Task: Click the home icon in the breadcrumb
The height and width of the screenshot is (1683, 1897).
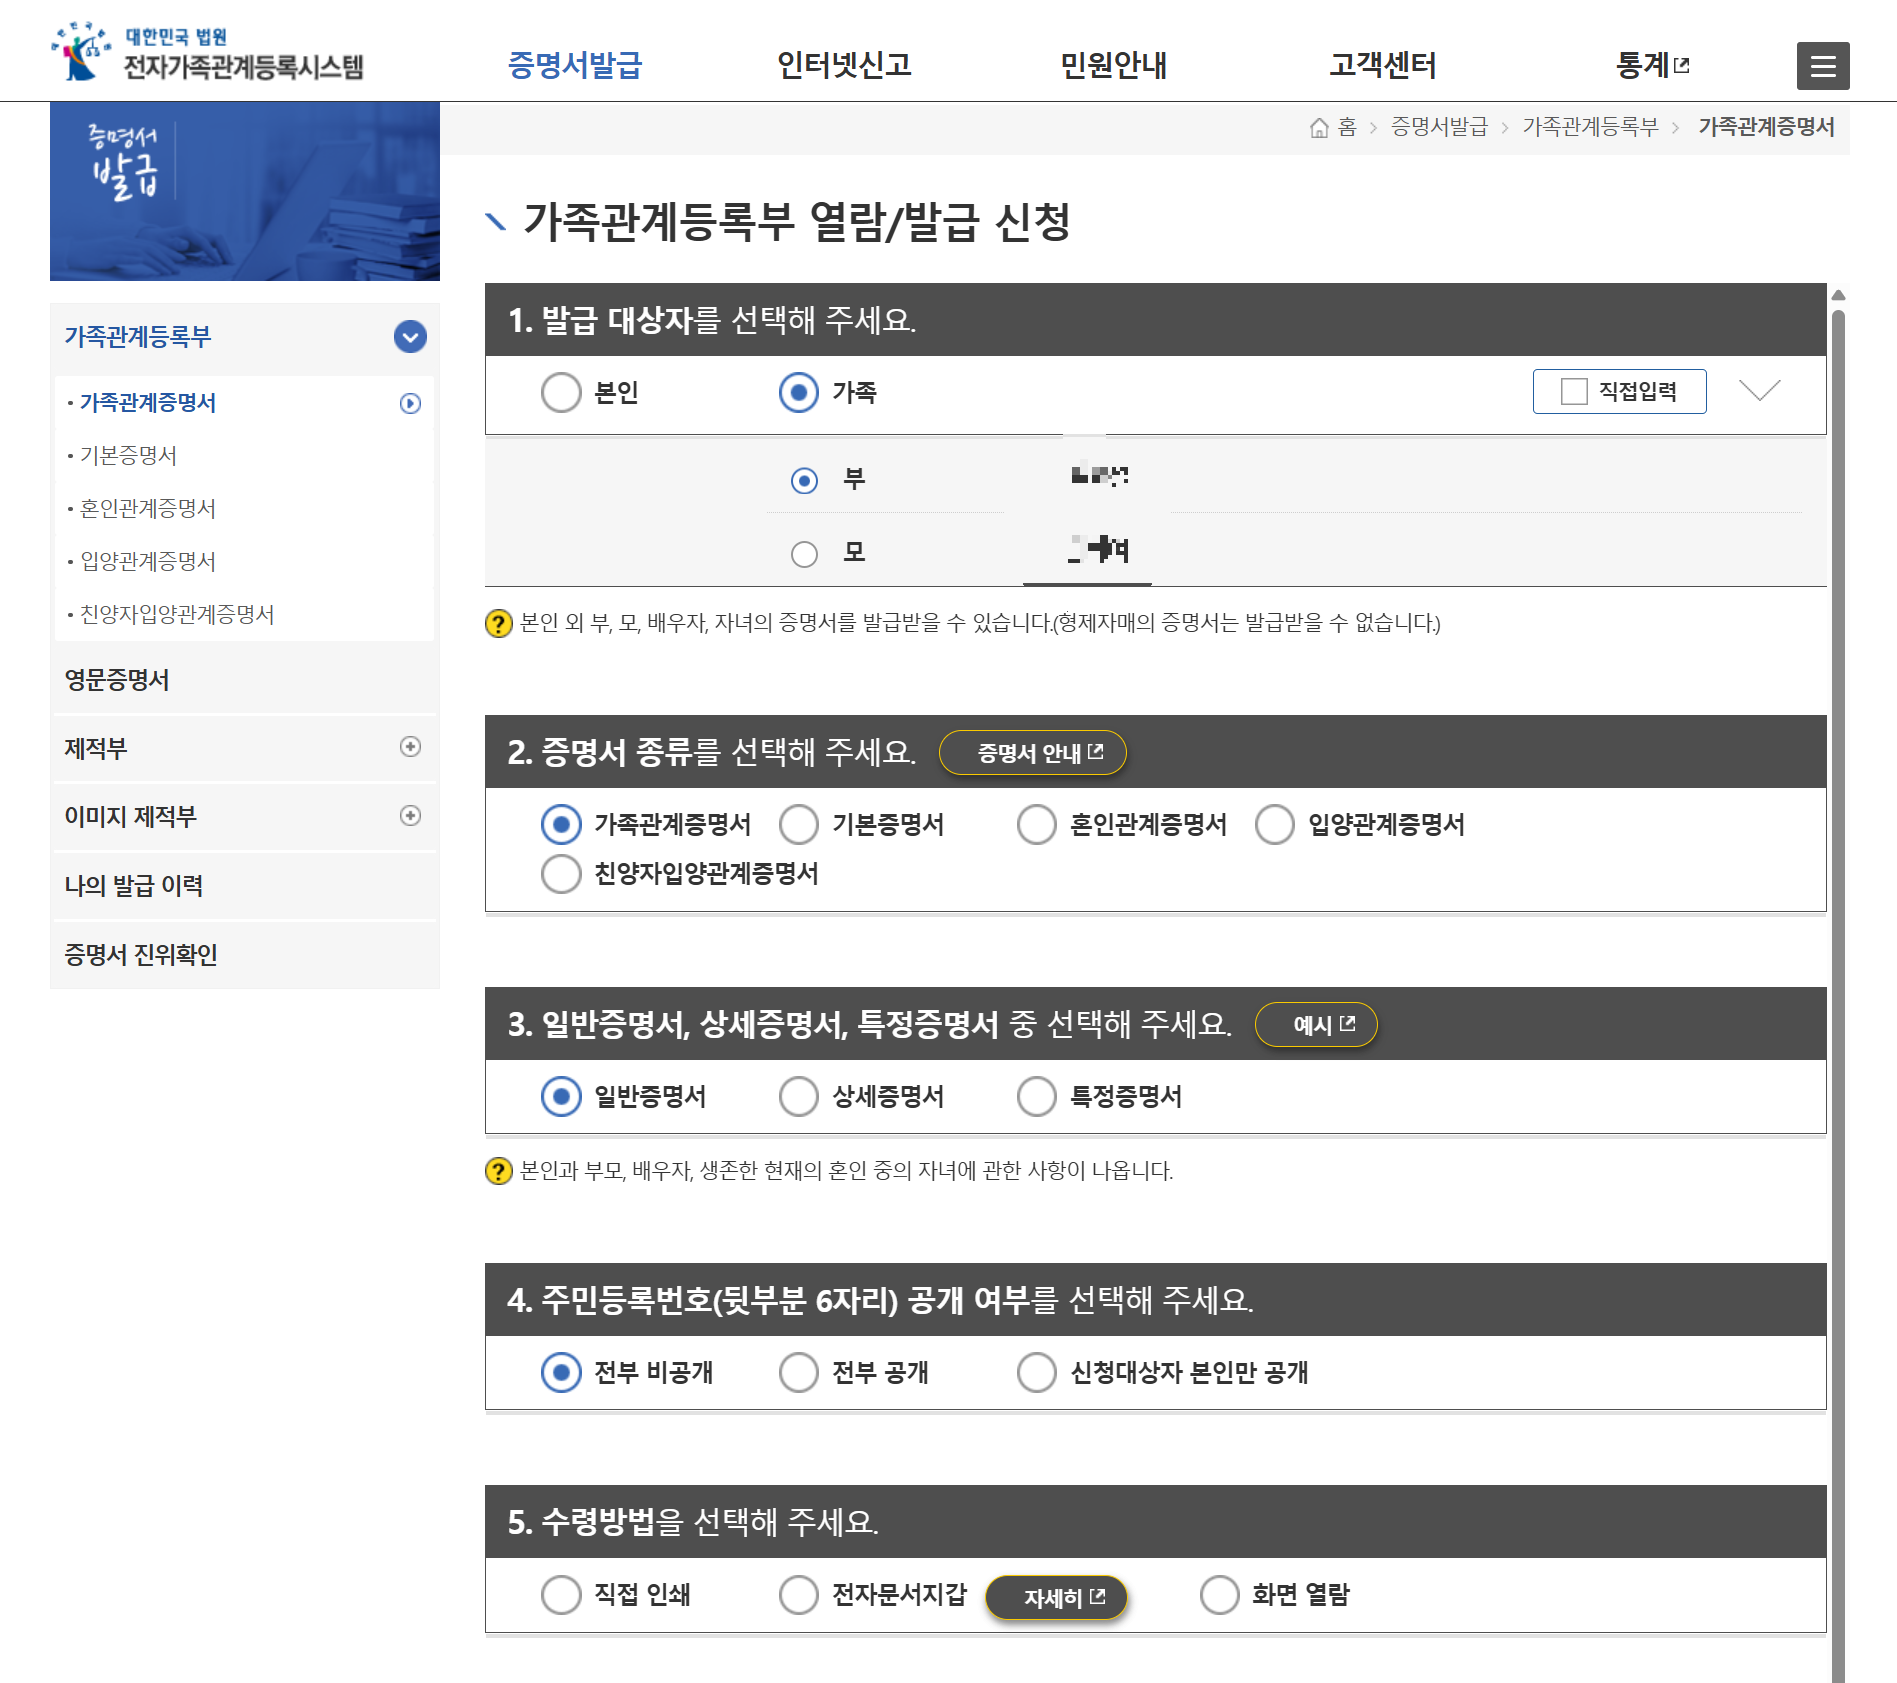Action: [x=1318, y=127]
